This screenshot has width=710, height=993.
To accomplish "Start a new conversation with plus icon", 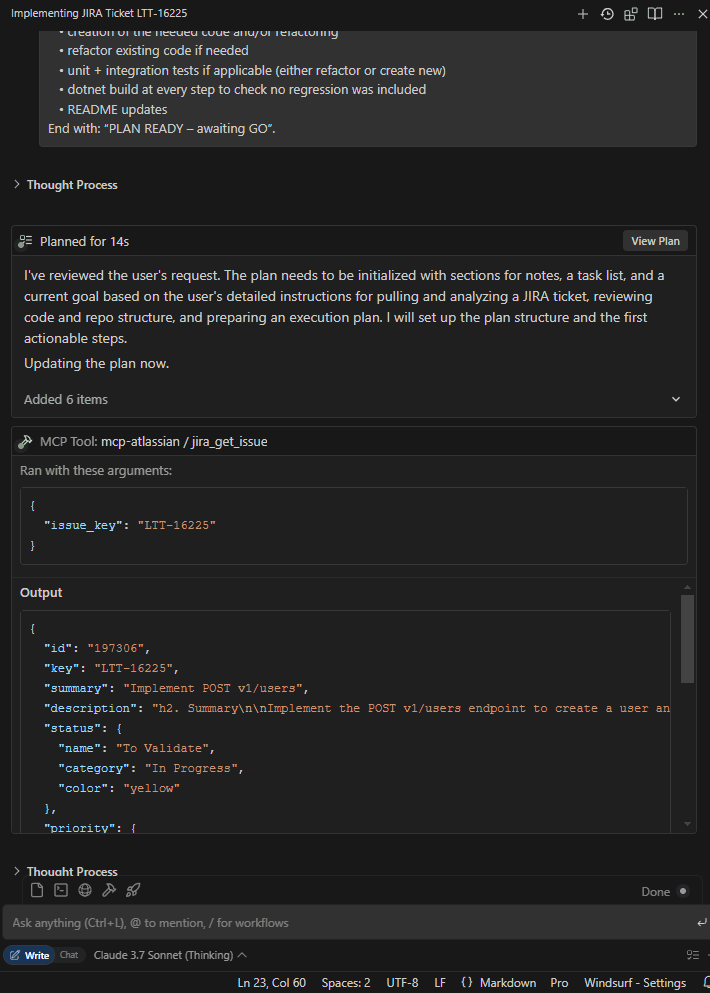I will [x=583, y=14].
